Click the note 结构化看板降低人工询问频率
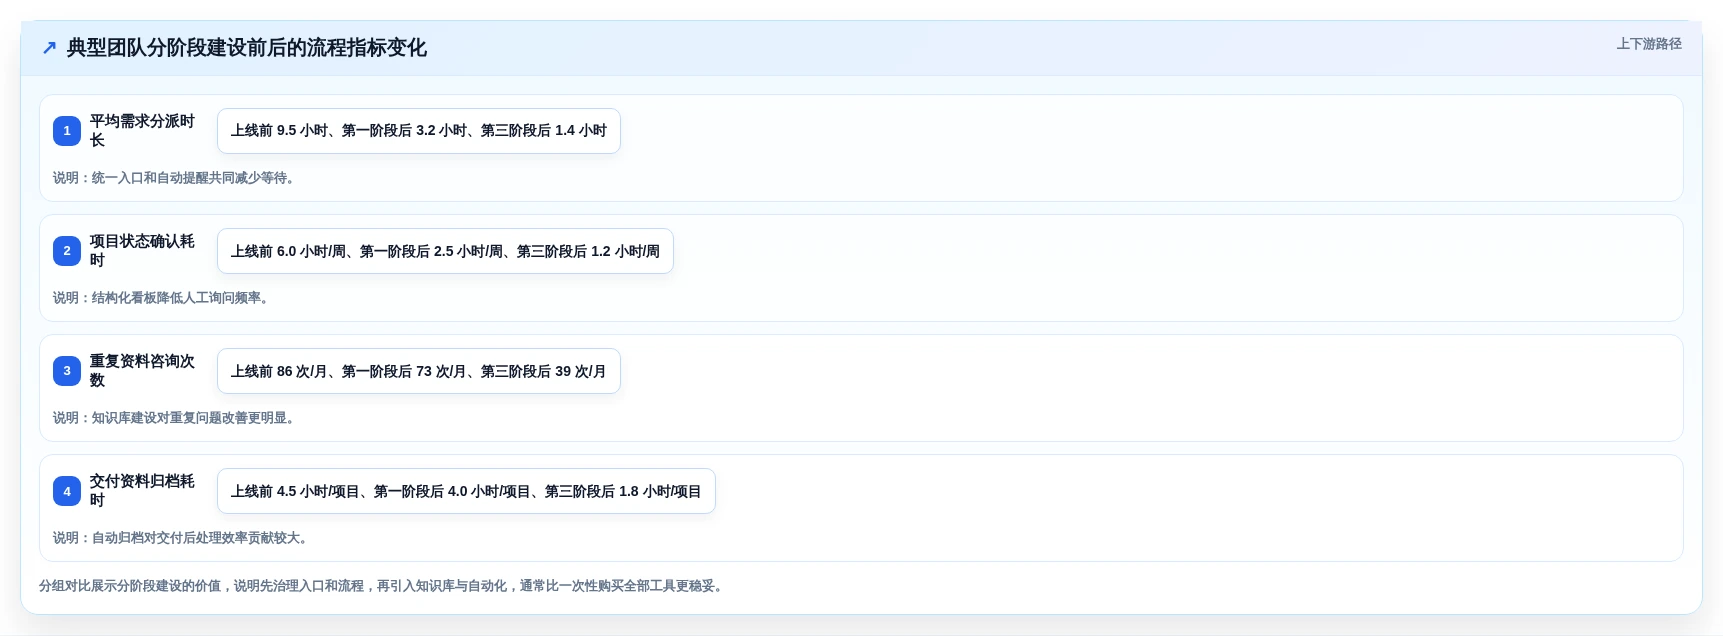 (161, 298)
